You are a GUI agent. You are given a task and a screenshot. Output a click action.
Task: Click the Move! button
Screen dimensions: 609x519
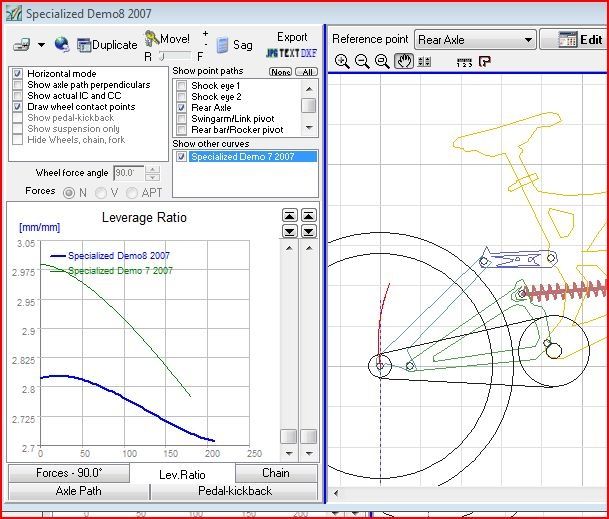click(167, 38)
